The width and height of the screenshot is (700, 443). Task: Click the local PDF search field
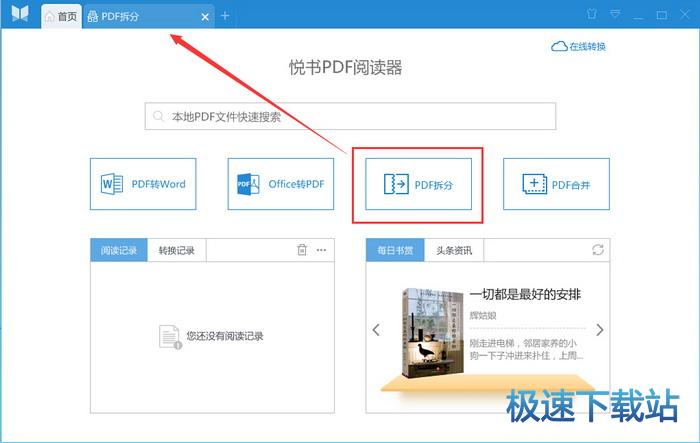click(x=350, y=117)
